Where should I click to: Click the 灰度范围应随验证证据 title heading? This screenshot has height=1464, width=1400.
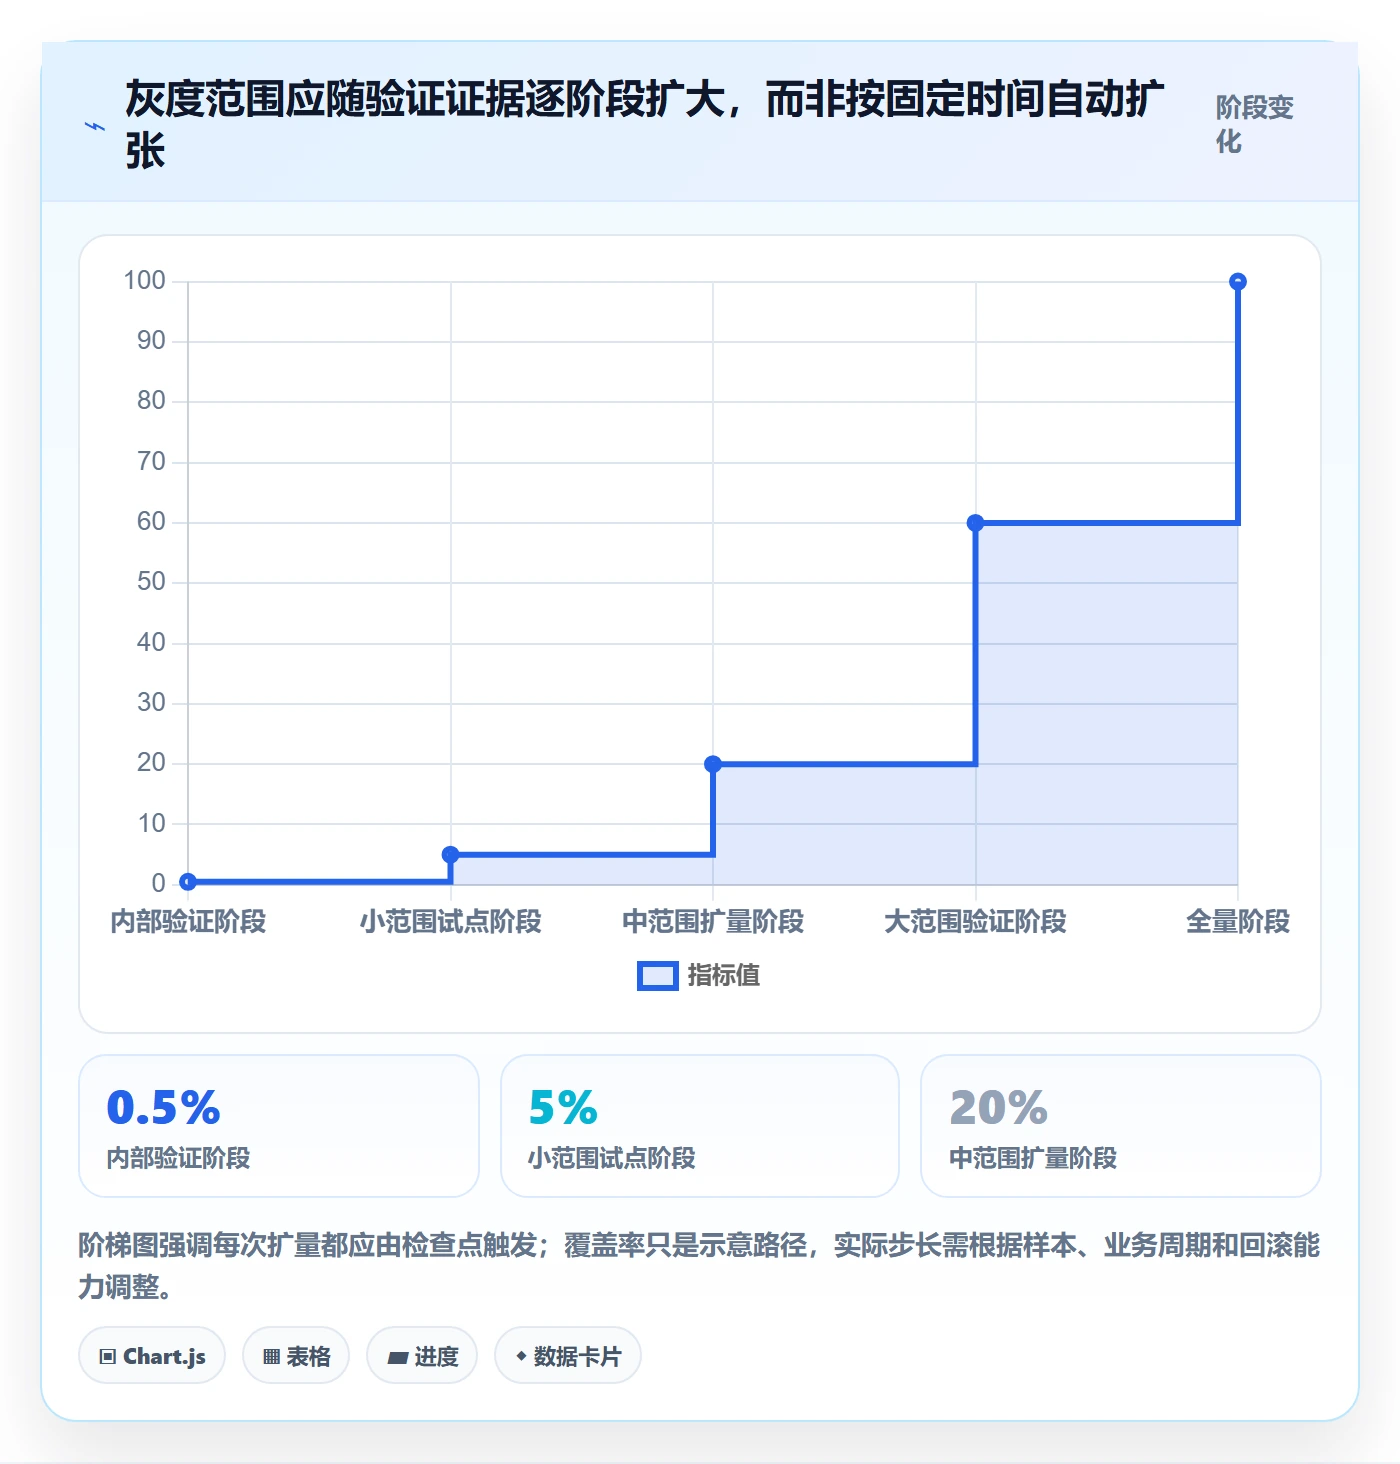tap(645, 125)
